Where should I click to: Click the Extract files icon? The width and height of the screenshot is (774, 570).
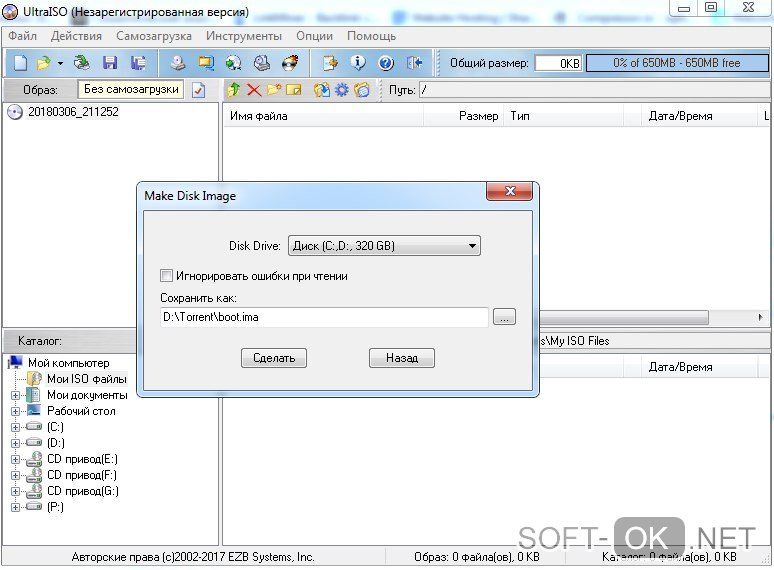coord(321,90)
